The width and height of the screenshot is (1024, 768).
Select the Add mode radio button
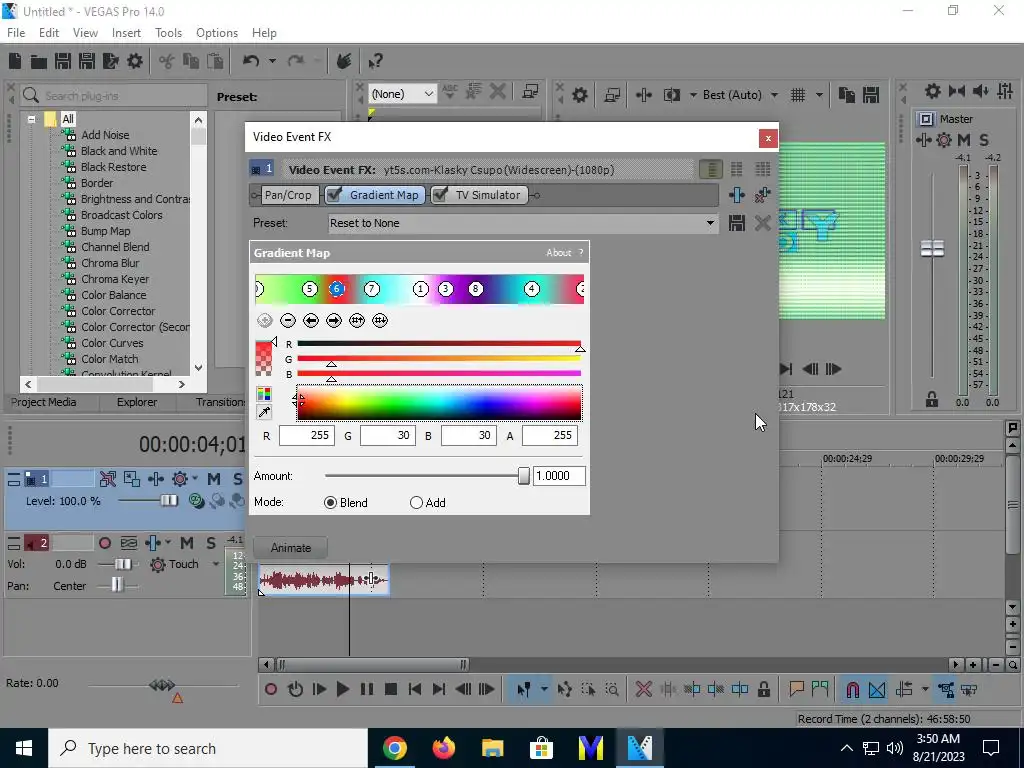416,503
